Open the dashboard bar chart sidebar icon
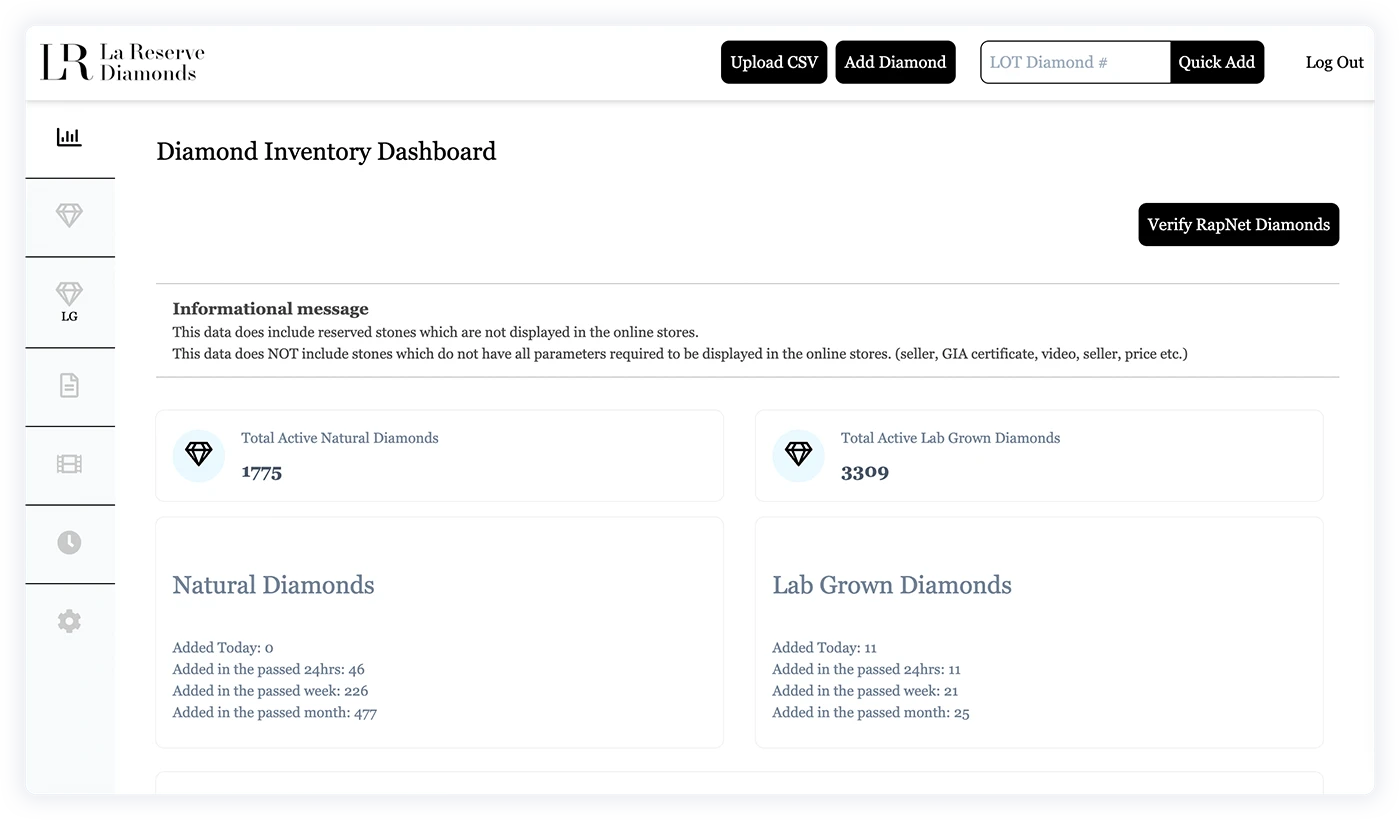This screenshot has width=1400, height=820. (69, 138)
